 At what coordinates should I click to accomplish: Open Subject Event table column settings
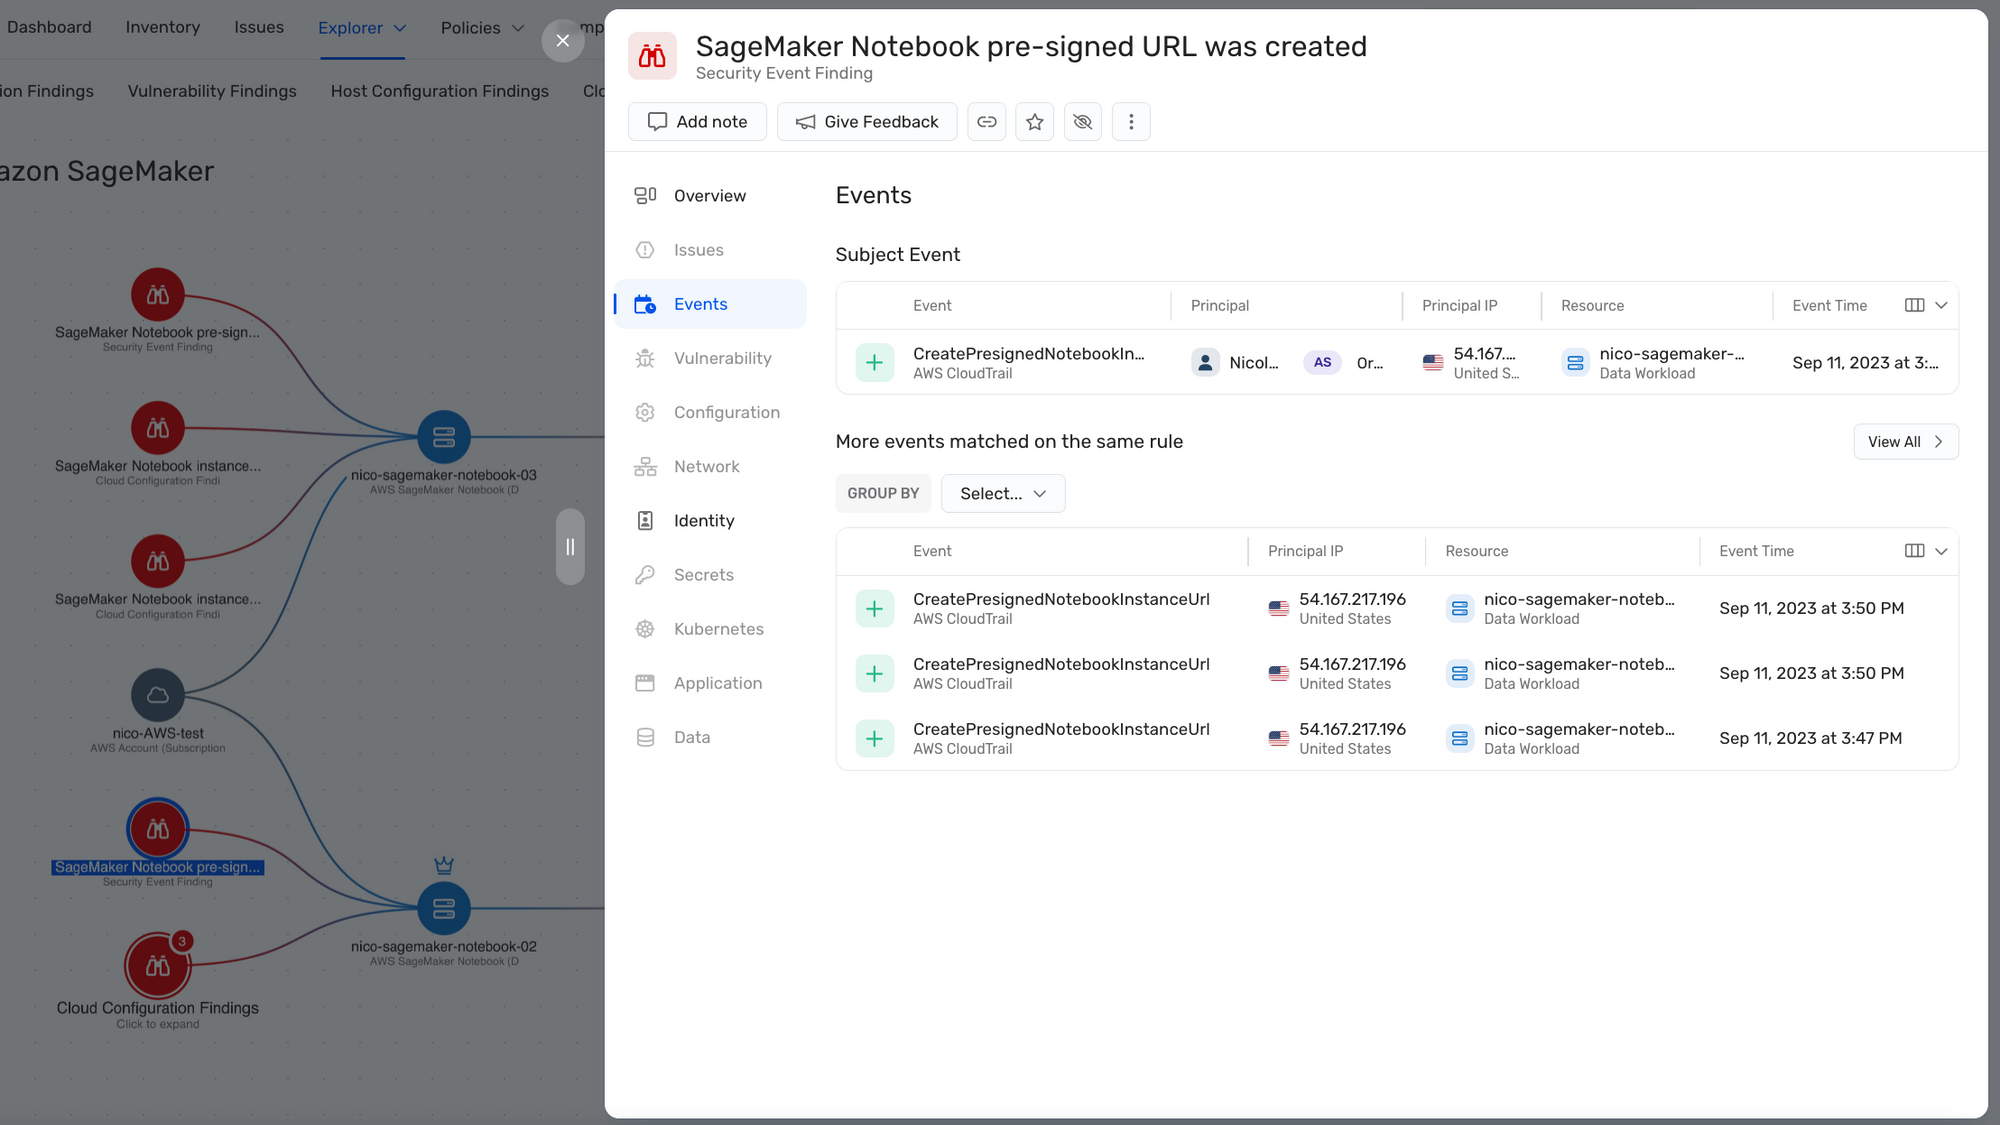1926,306
